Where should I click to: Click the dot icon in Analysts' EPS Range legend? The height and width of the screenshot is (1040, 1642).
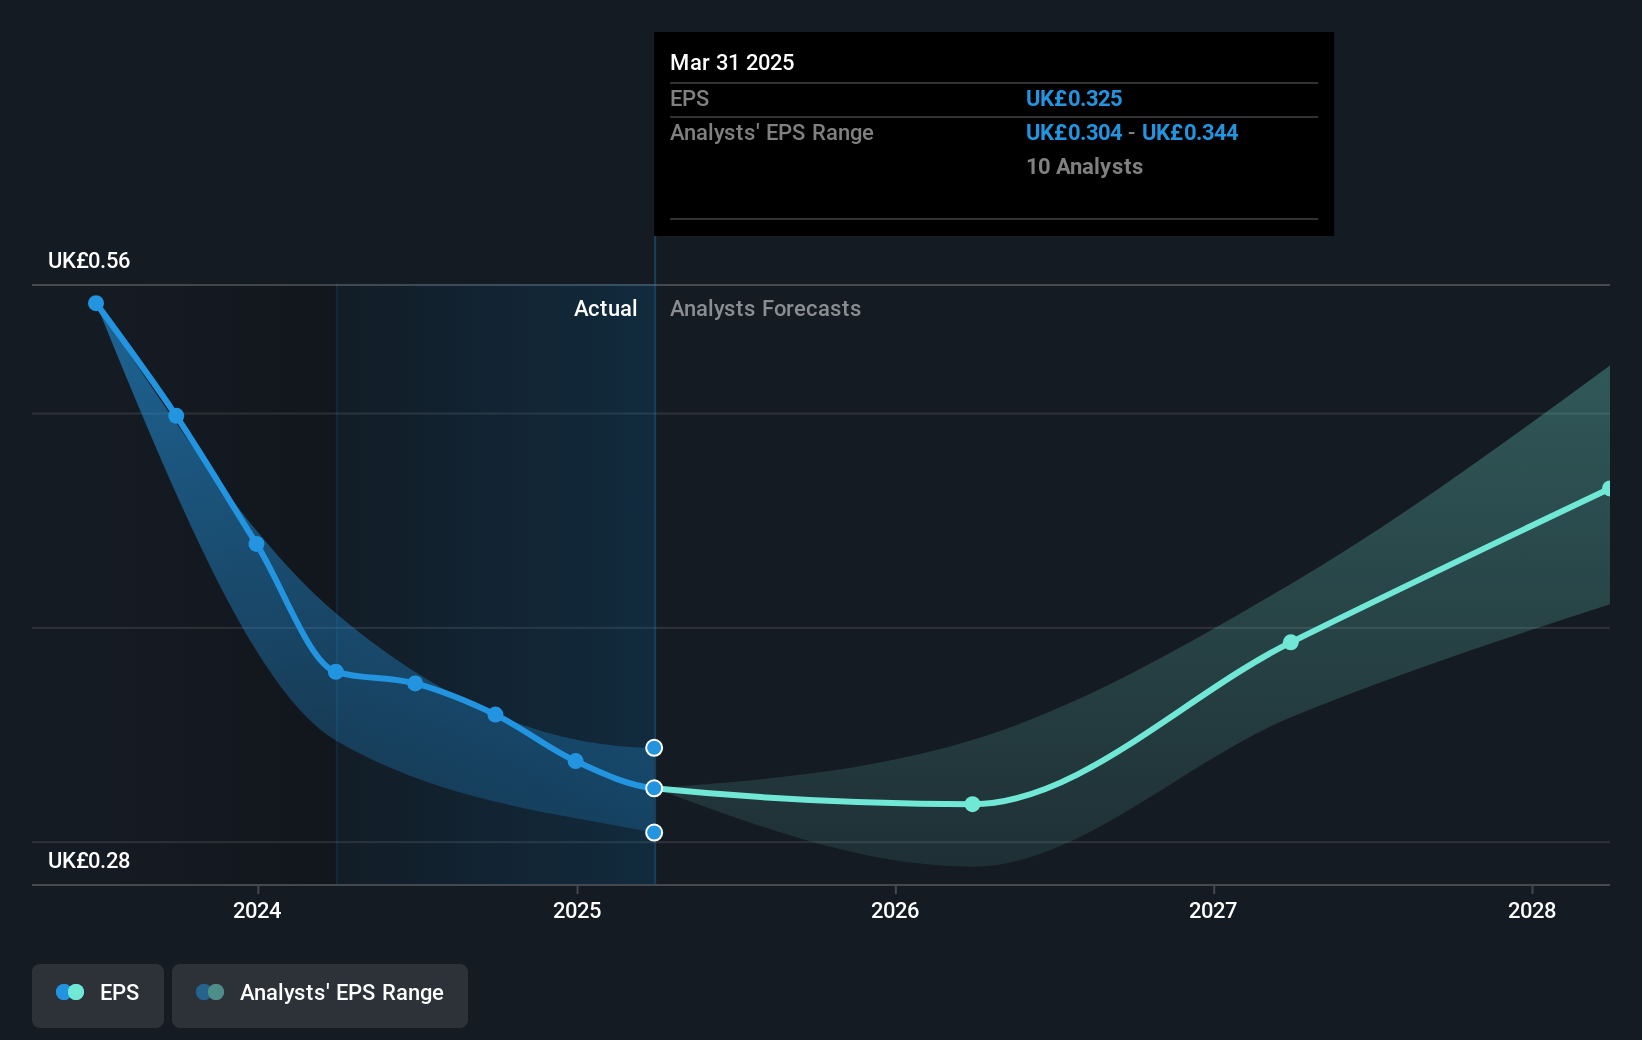[209, 991]
